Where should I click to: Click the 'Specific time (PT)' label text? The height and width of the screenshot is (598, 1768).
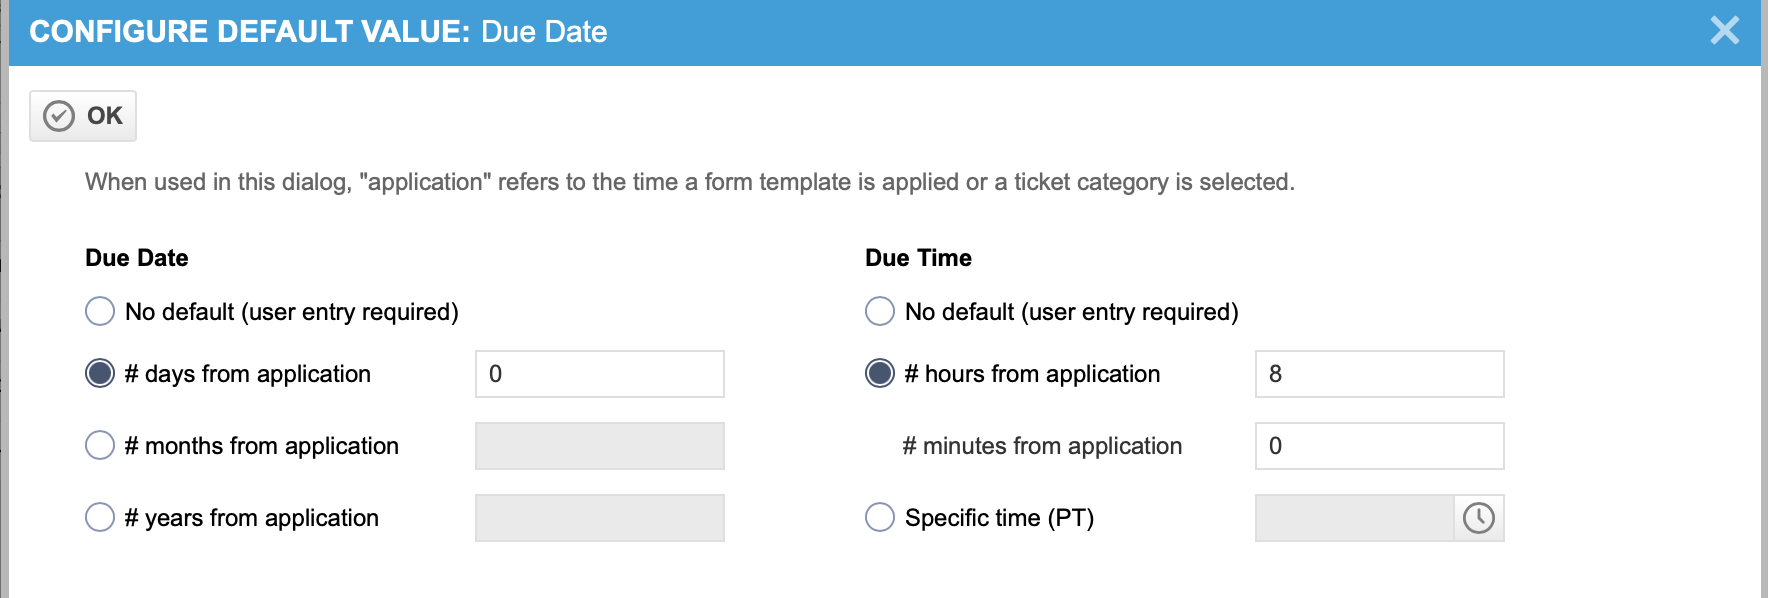pos(999,518)
